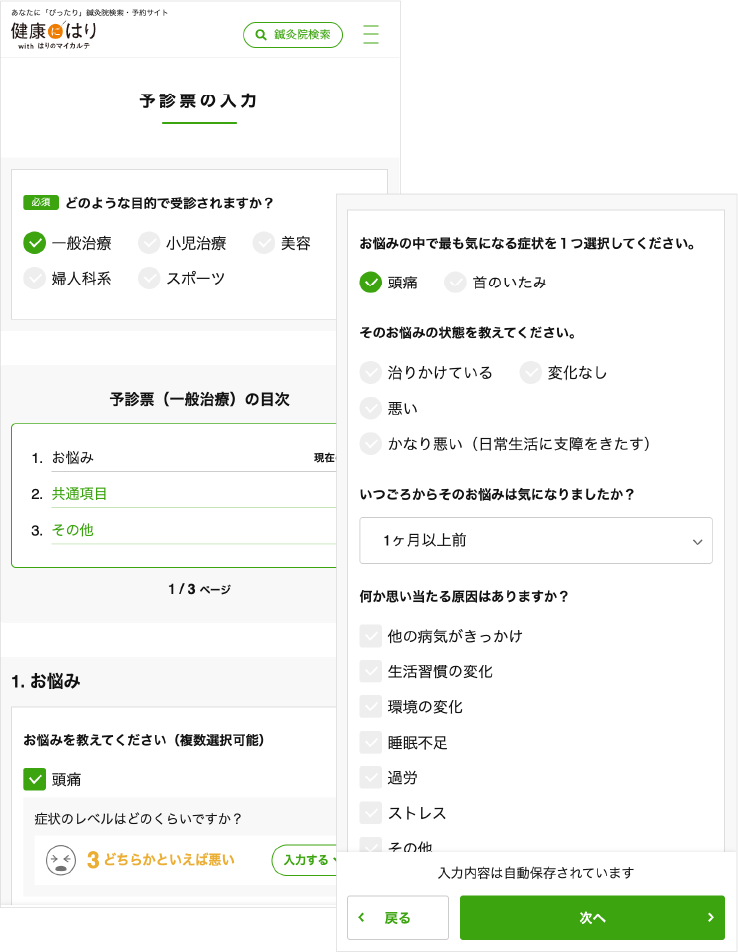This screenshot has width=738, height=952.
Task: Click the 健康にはり site logo
Action: 56,34
